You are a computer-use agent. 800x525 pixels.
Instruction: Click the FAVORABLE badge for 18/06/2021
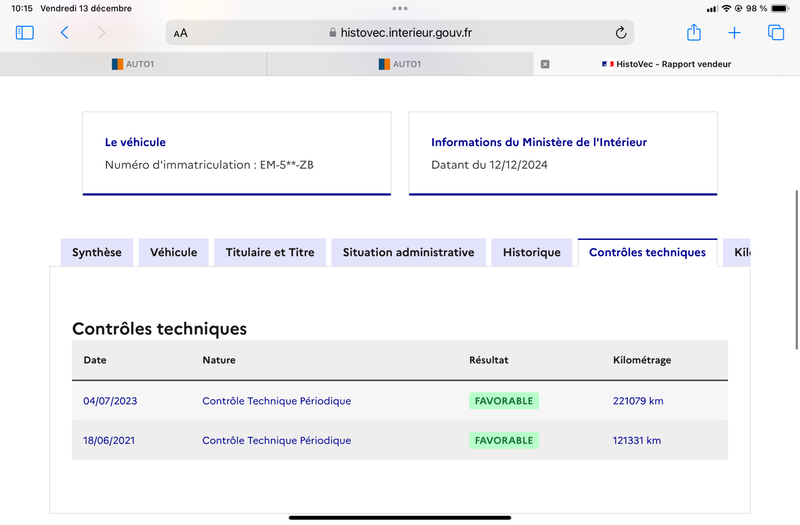tap(504, 440)
